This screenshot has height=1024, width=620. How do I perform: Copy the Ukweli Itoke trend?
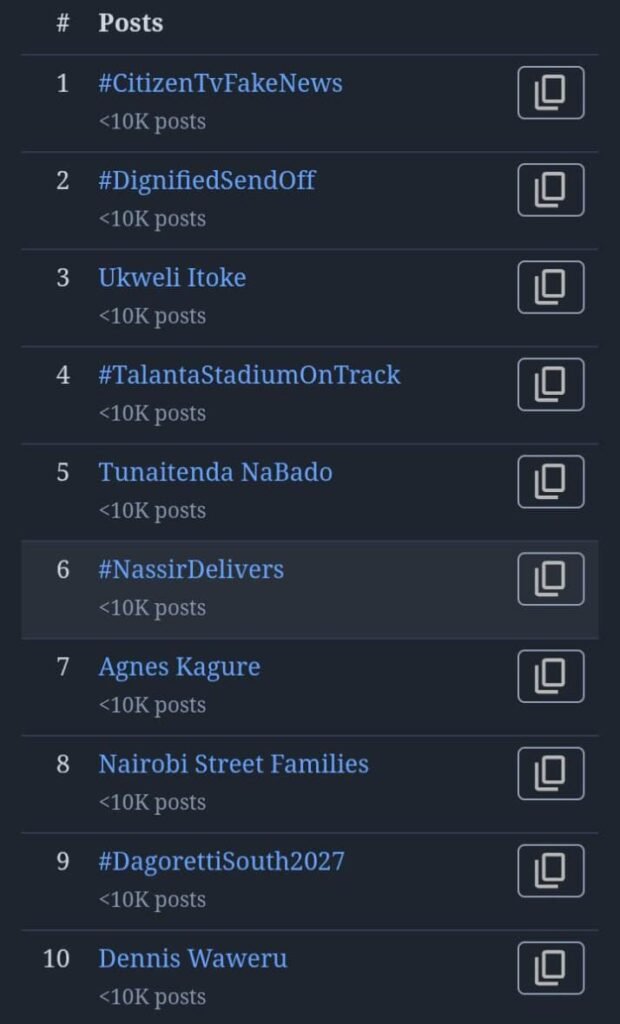coord(550,287)
